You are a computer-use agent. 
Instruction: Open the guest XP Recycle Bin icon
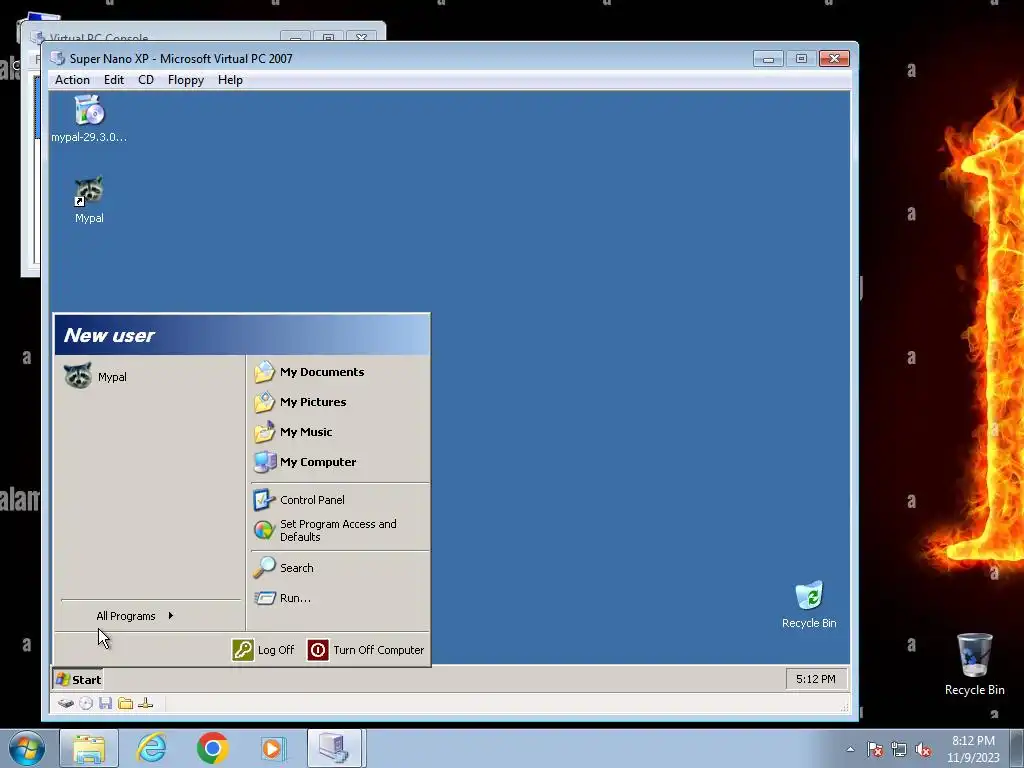tap(809, 605)
